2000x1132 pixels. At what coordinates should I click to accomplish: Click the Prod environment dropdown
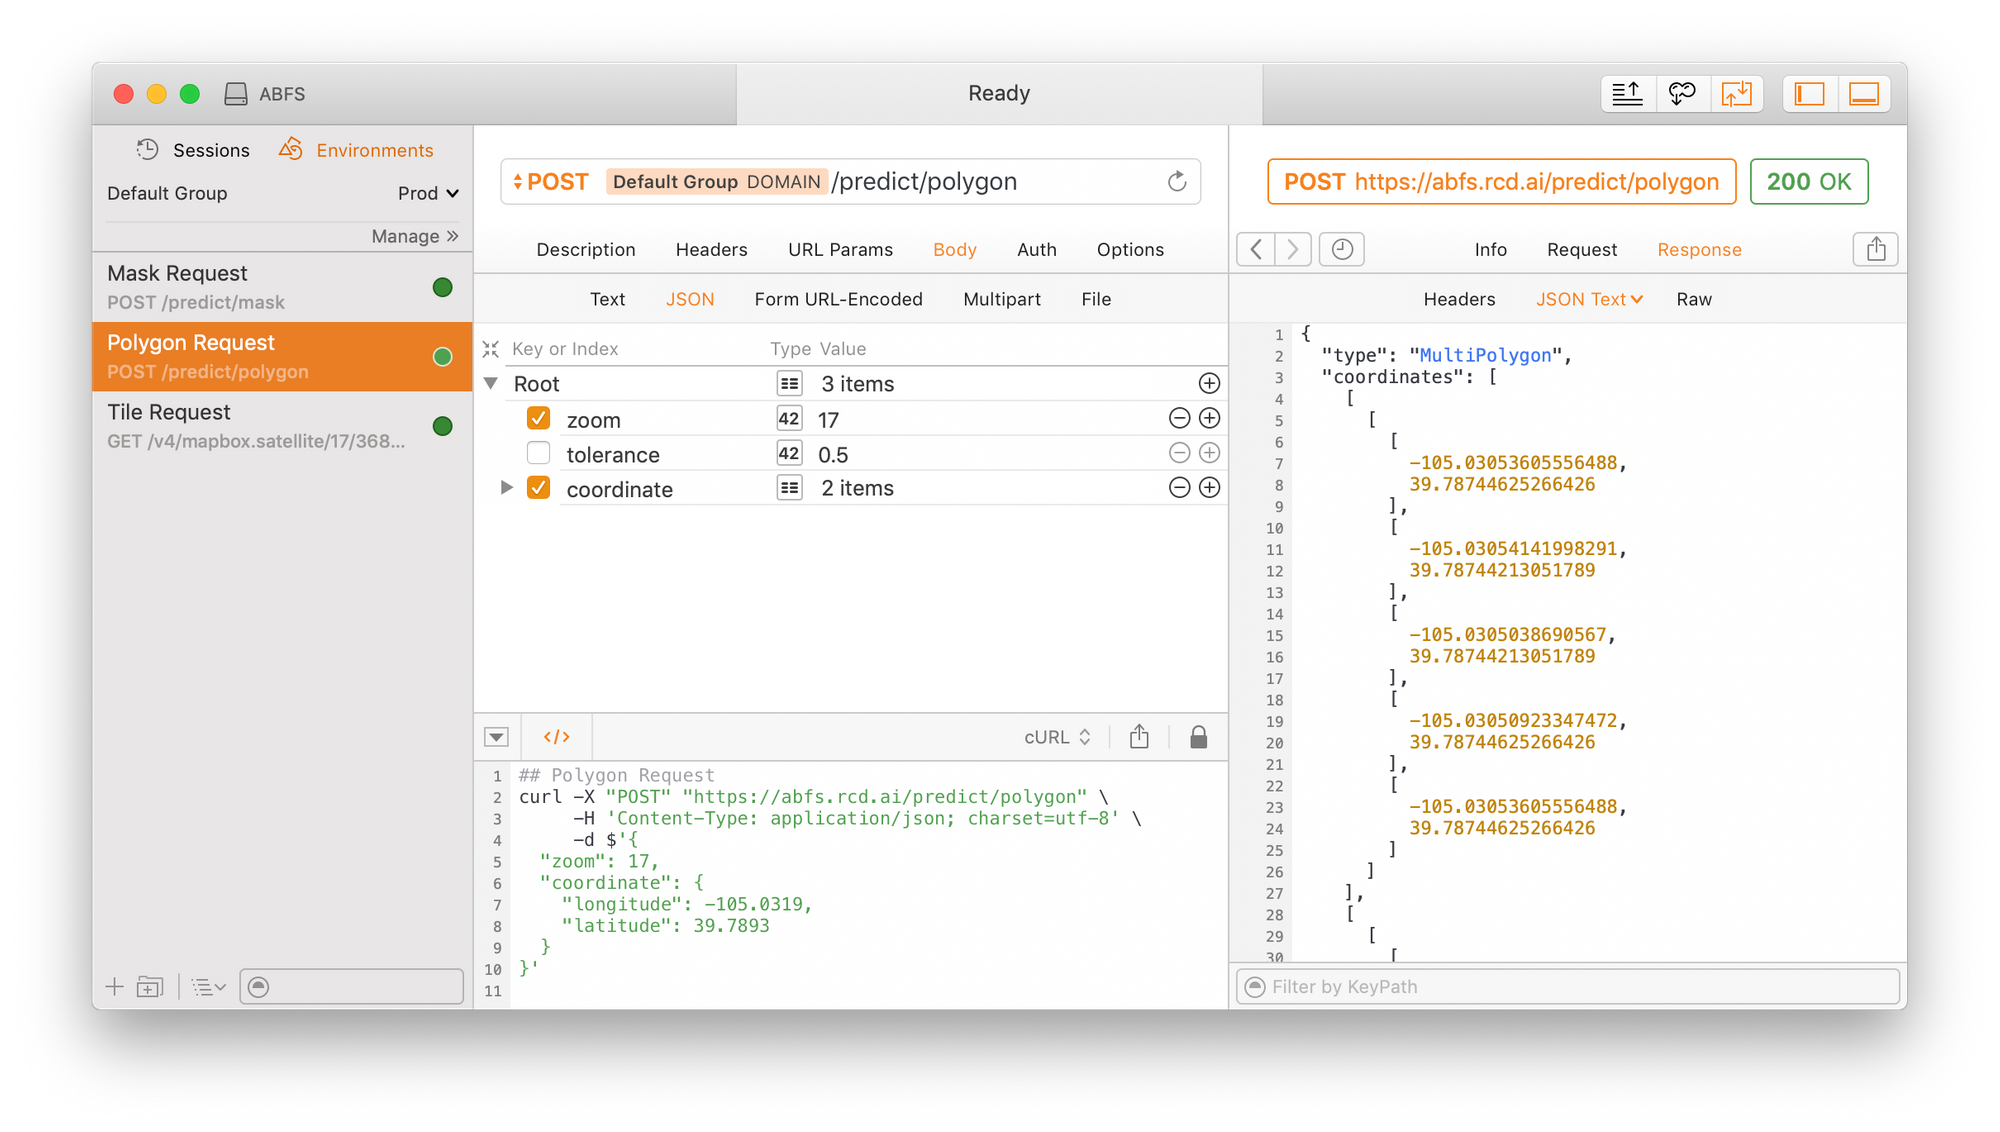tap(426, 192)
